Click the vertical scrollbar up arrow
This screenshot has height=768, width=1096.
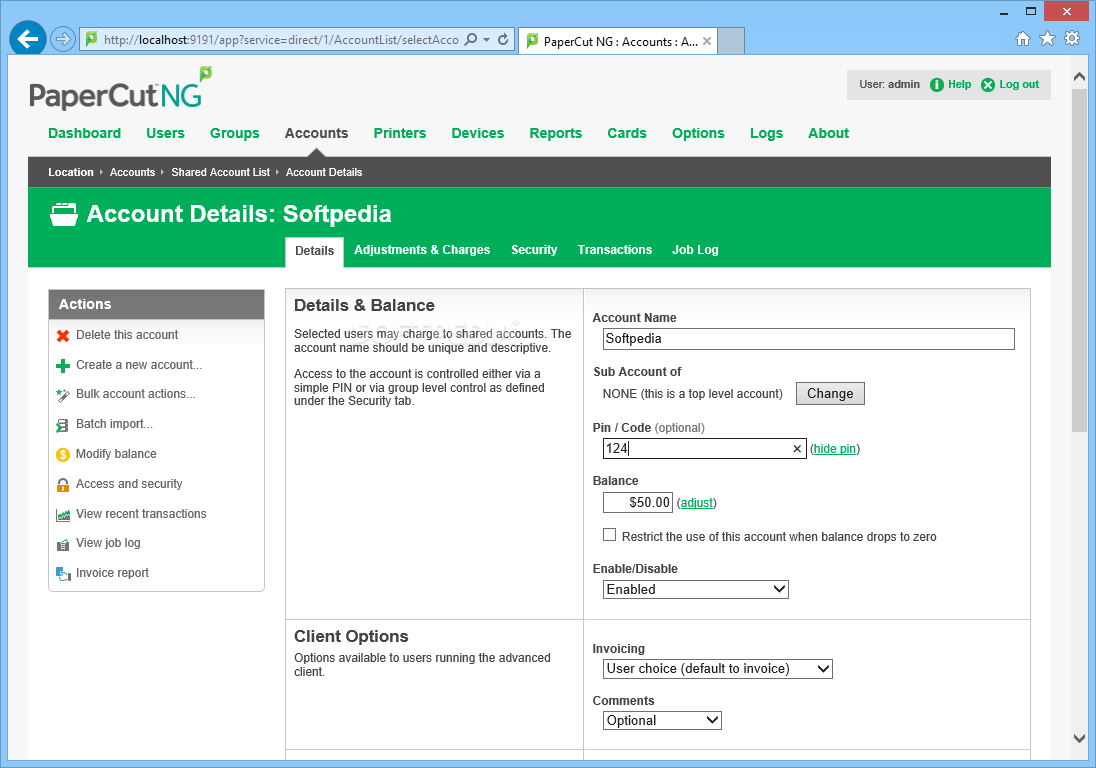[1079, 77]
